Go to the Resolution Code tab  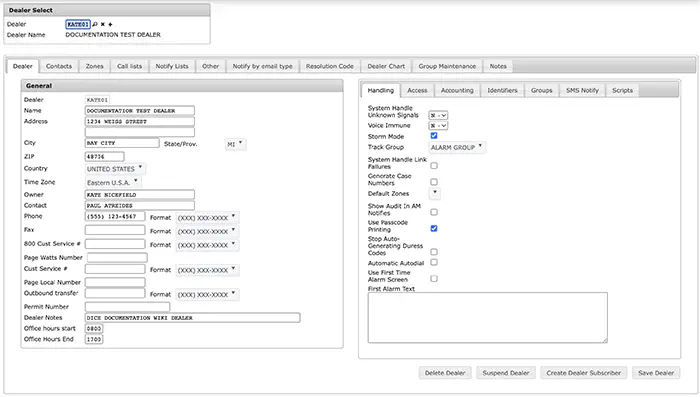coord(329,66)
